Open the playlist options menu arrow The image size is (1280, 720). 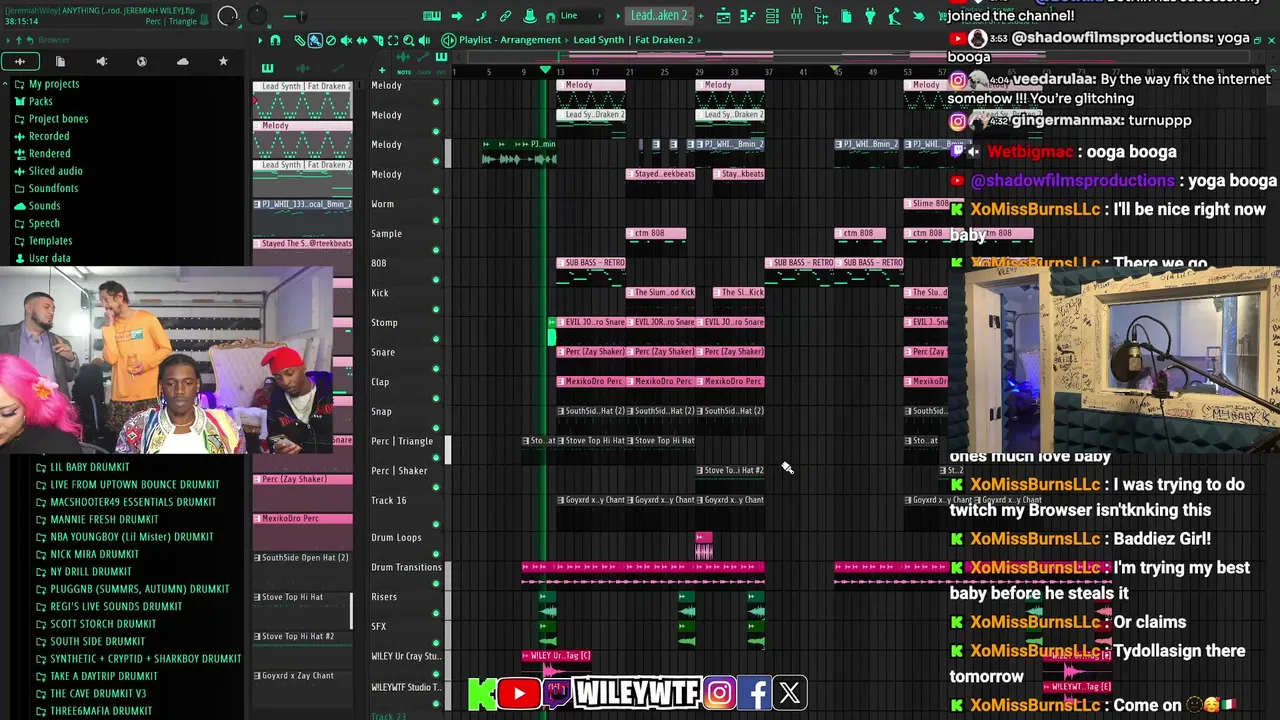pos(261,40)
